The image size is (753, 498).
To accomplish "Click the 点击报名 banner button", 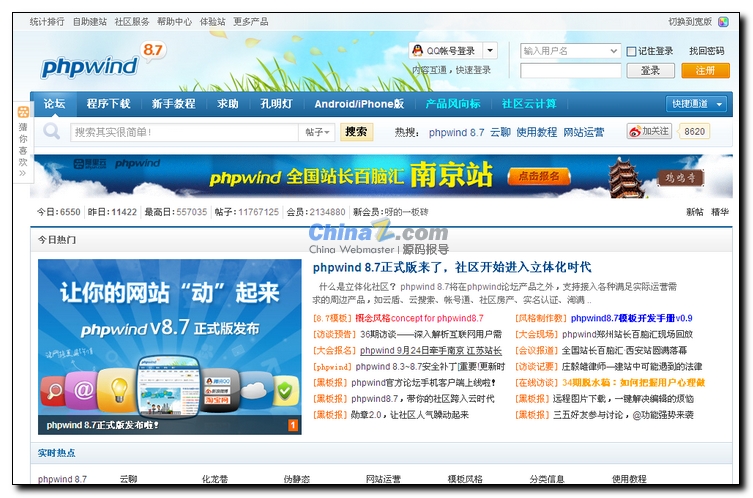I will [539, 177].
